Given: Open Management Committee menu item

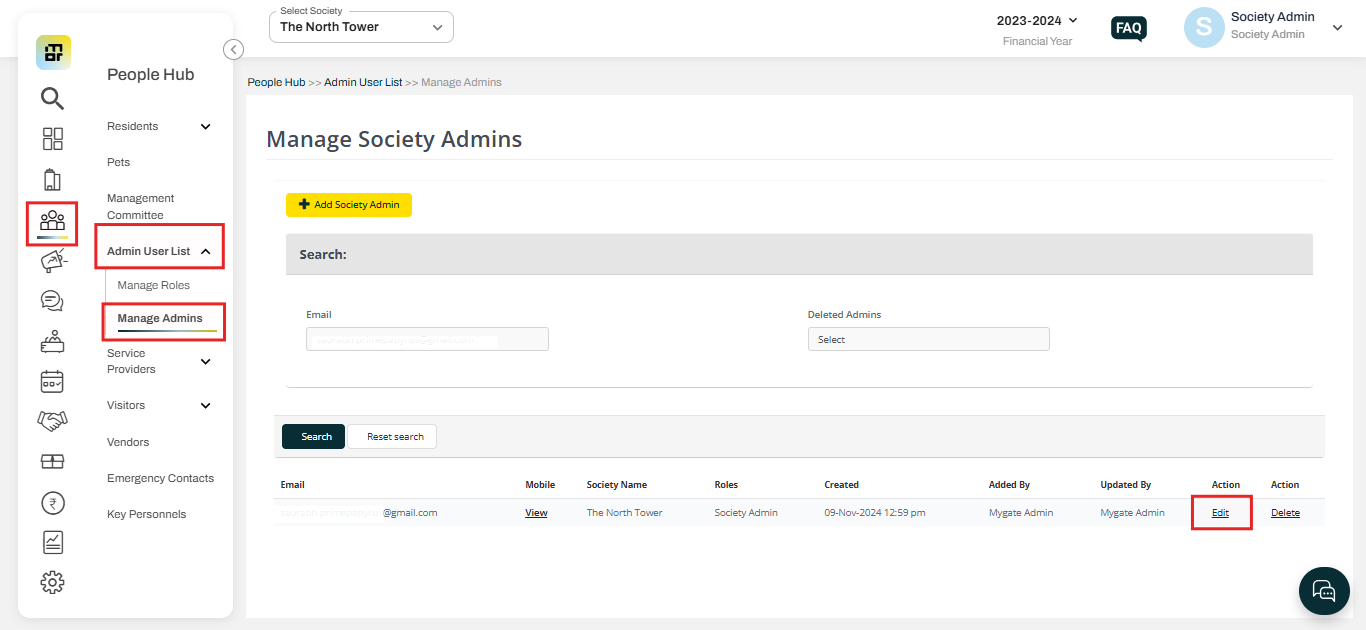Looking at the screenshot, I should [x=141, y=207].
